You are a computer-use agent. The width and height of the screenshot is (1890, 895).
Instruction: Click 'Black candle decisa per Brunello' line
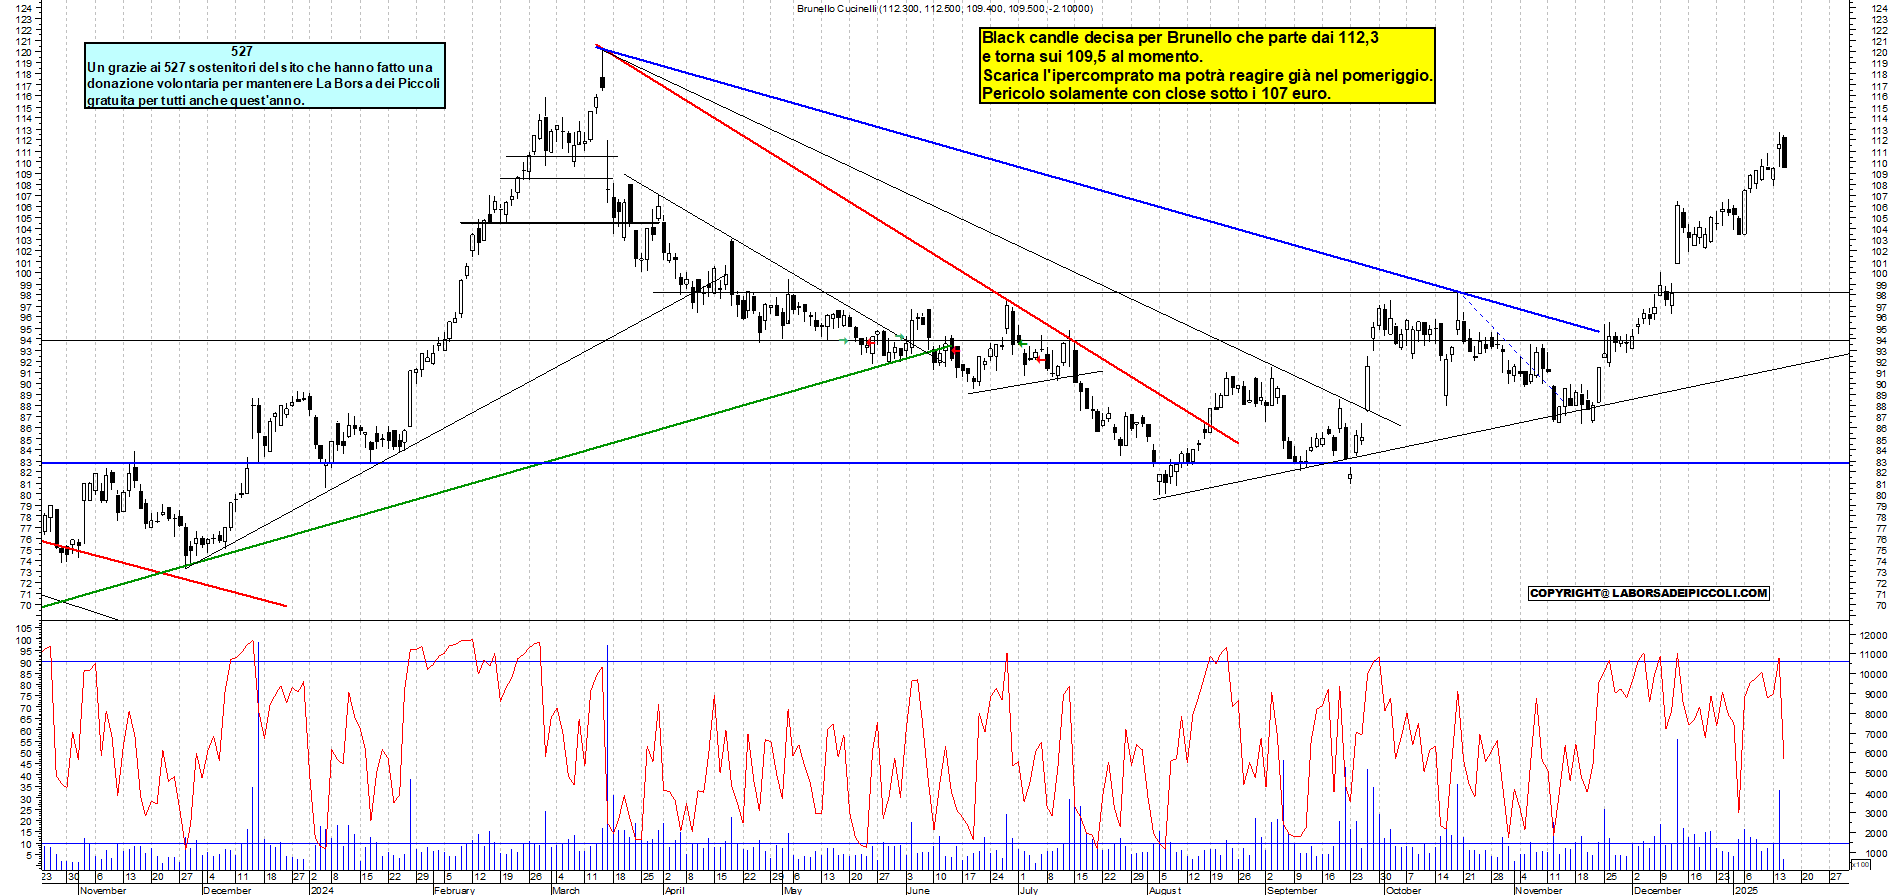1180,38
